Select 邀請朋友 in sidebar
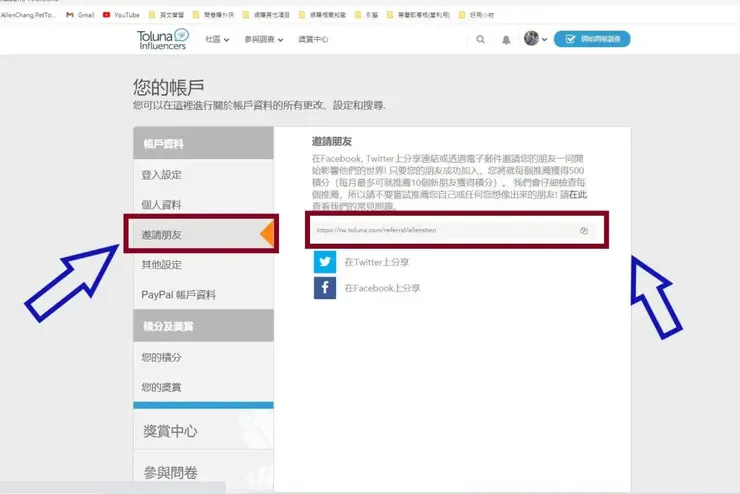 [203, 234]
